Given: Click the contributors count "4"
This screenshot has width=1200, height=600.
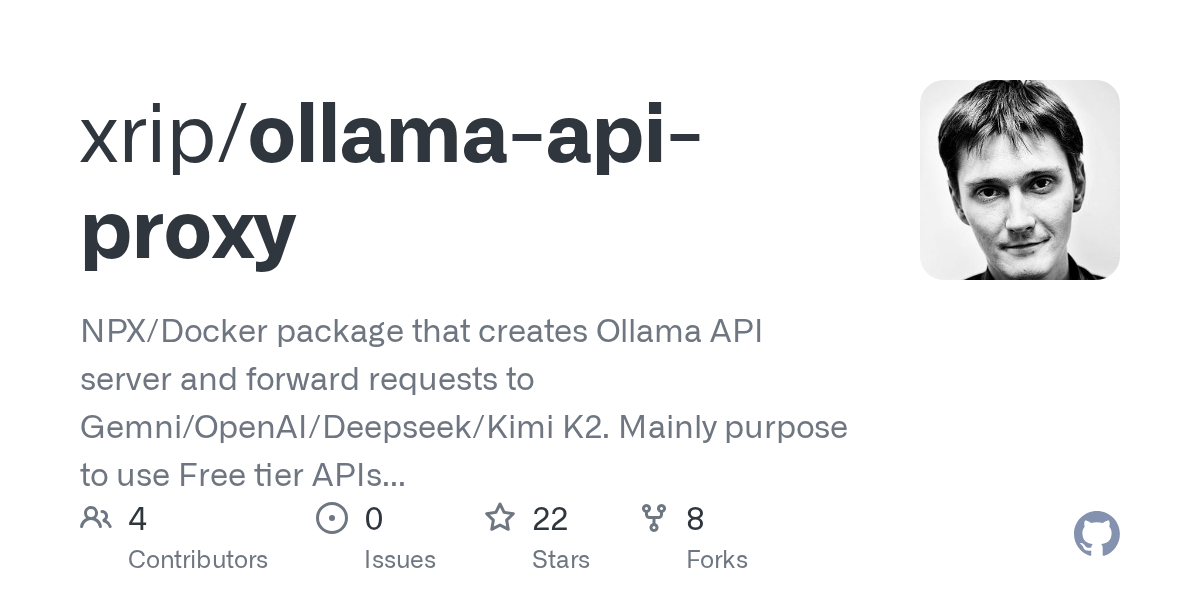Looking at the screenshot, I should pos(138,519).
